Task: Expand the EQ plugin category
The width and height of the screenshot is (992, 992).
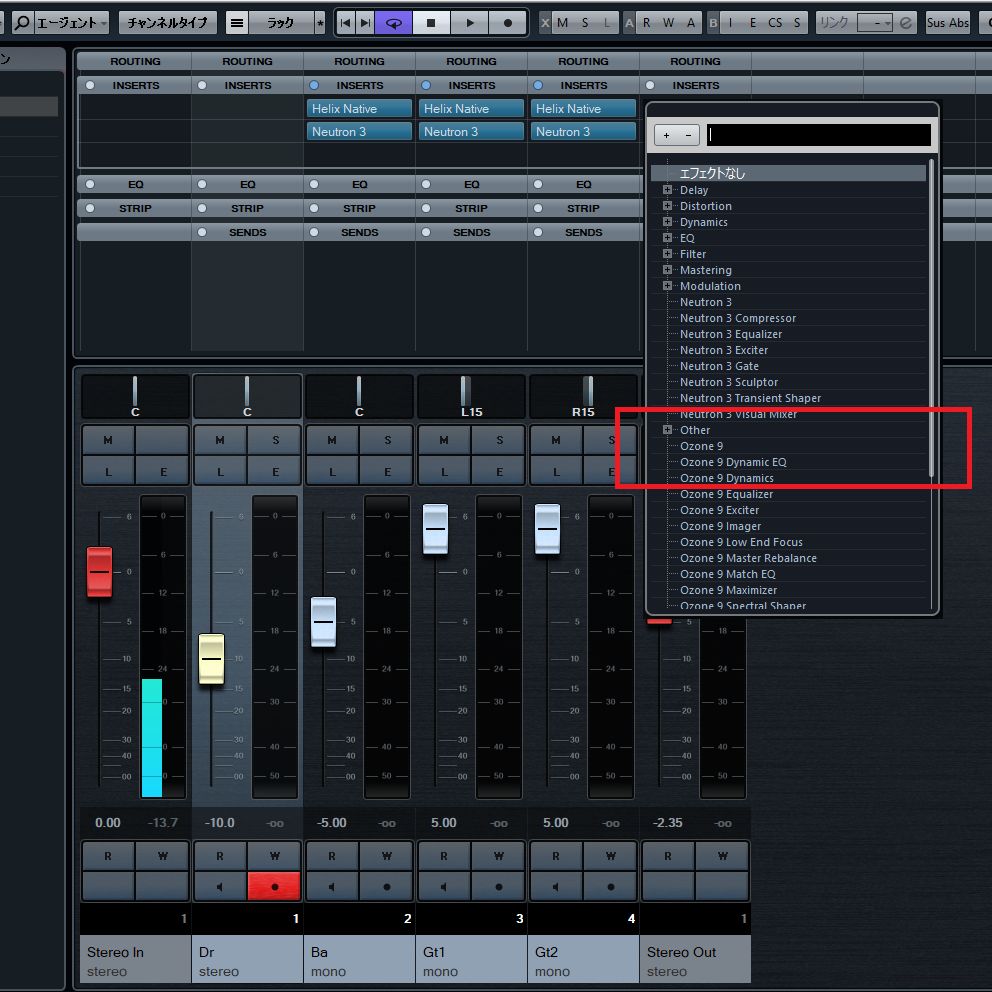Action: click(x=667, y=237)
